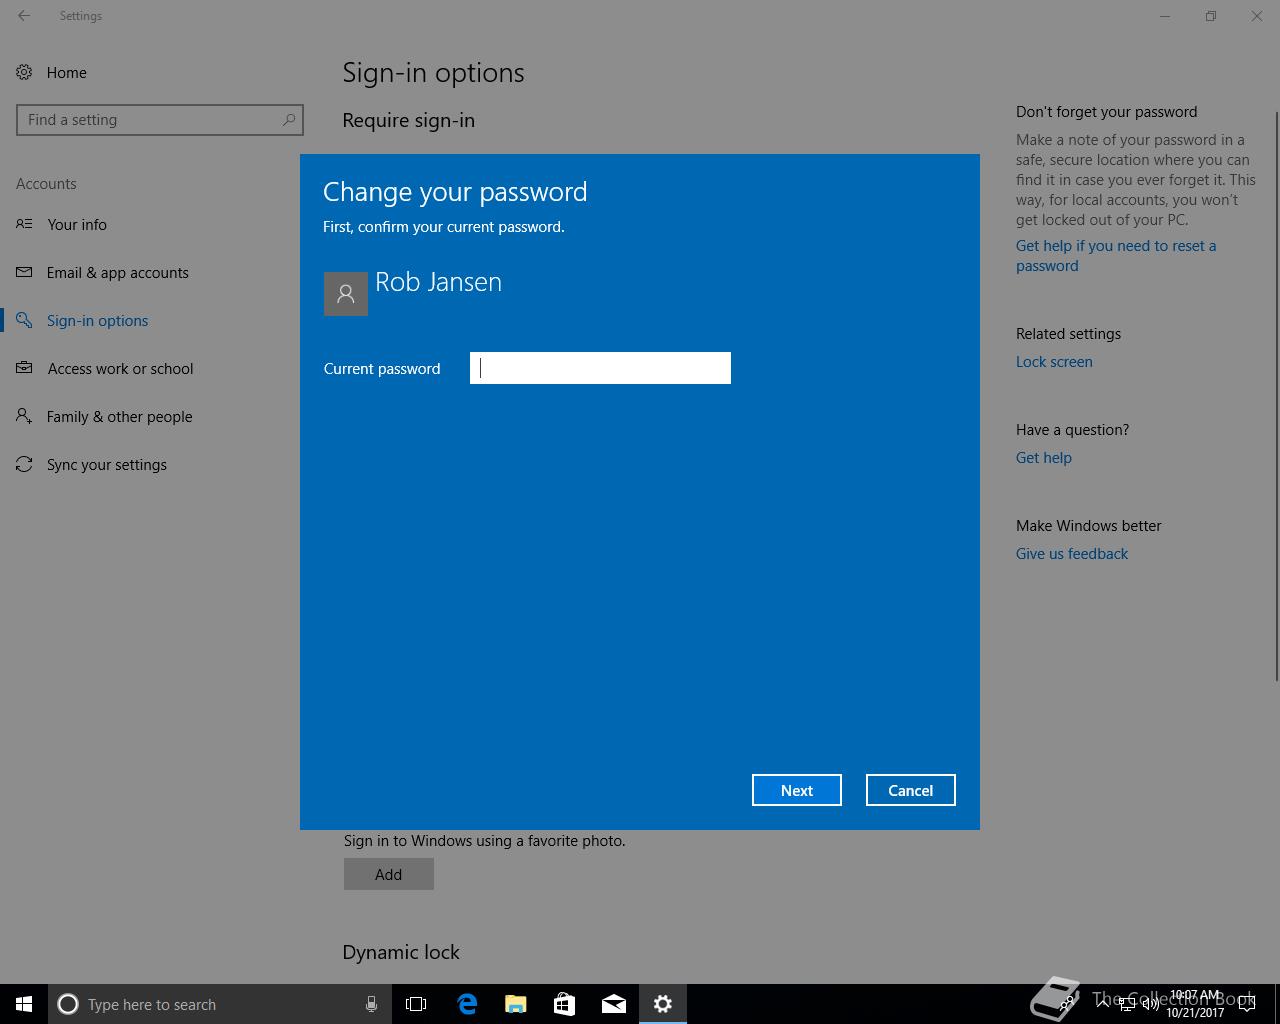1280x1024 pixels.
Task: Open Home via the gear icon
Action: click(x=24, y=72)
